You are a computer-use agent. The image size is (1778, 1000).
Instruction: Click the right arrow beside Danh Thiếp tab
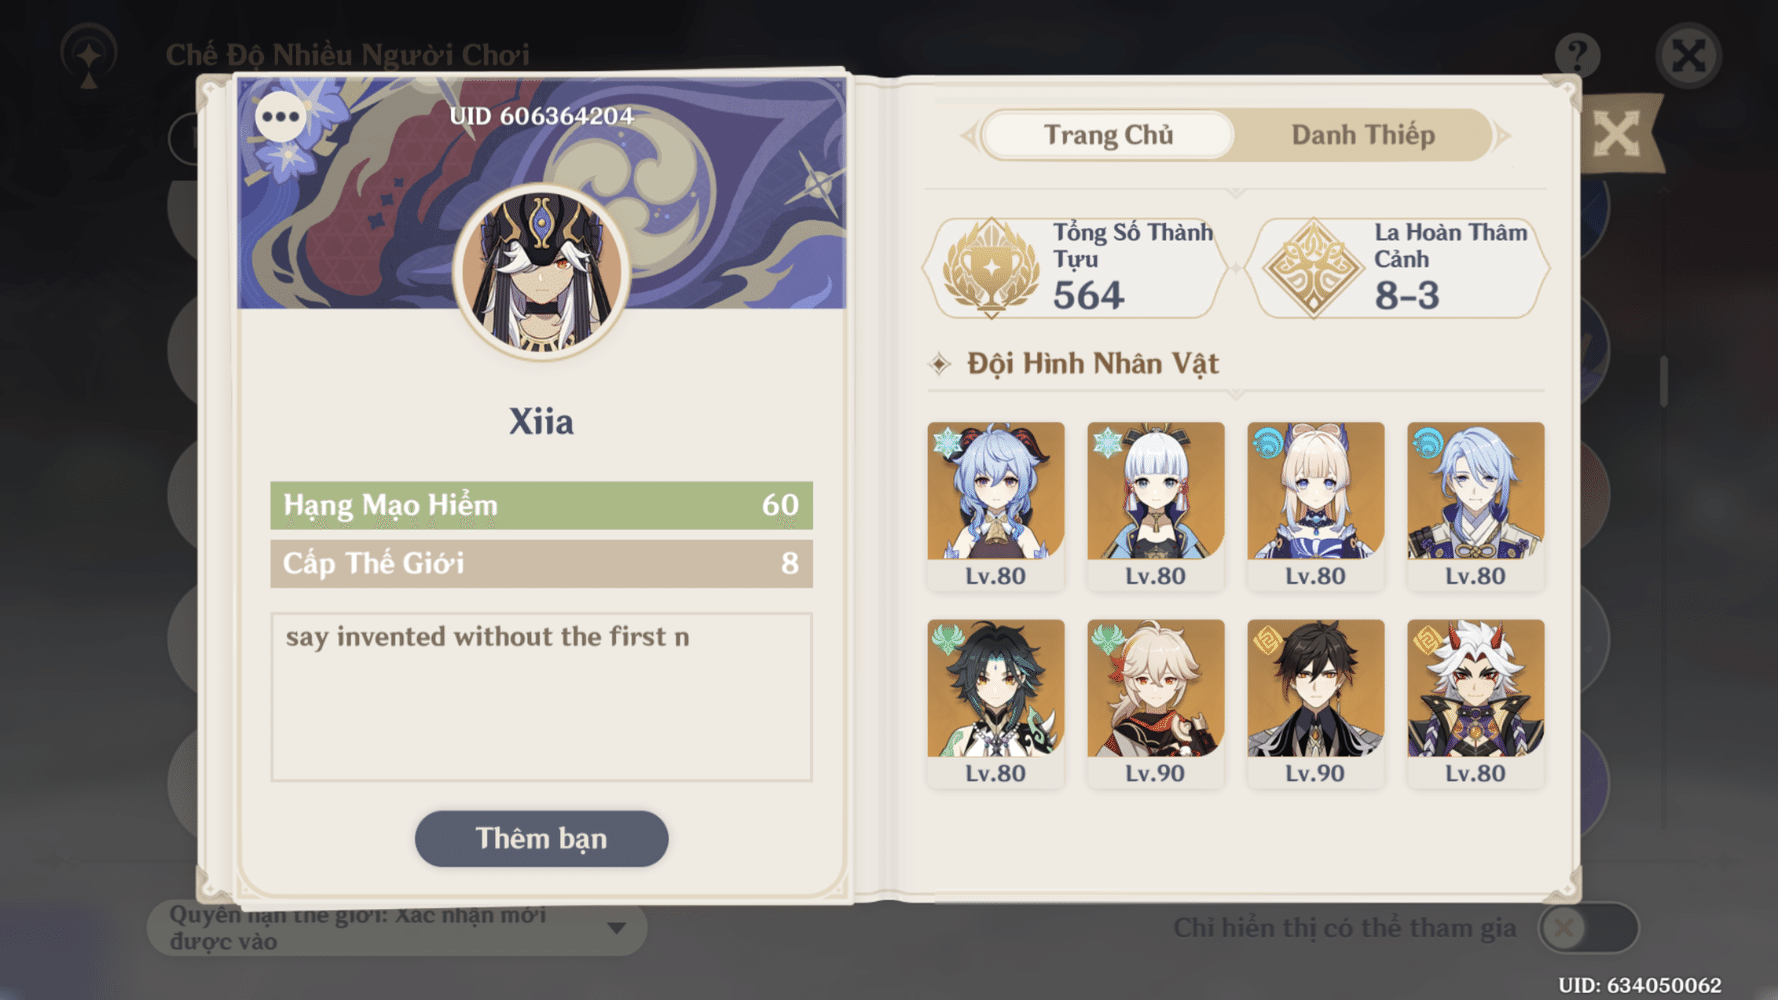click(x=1502, y=135)
